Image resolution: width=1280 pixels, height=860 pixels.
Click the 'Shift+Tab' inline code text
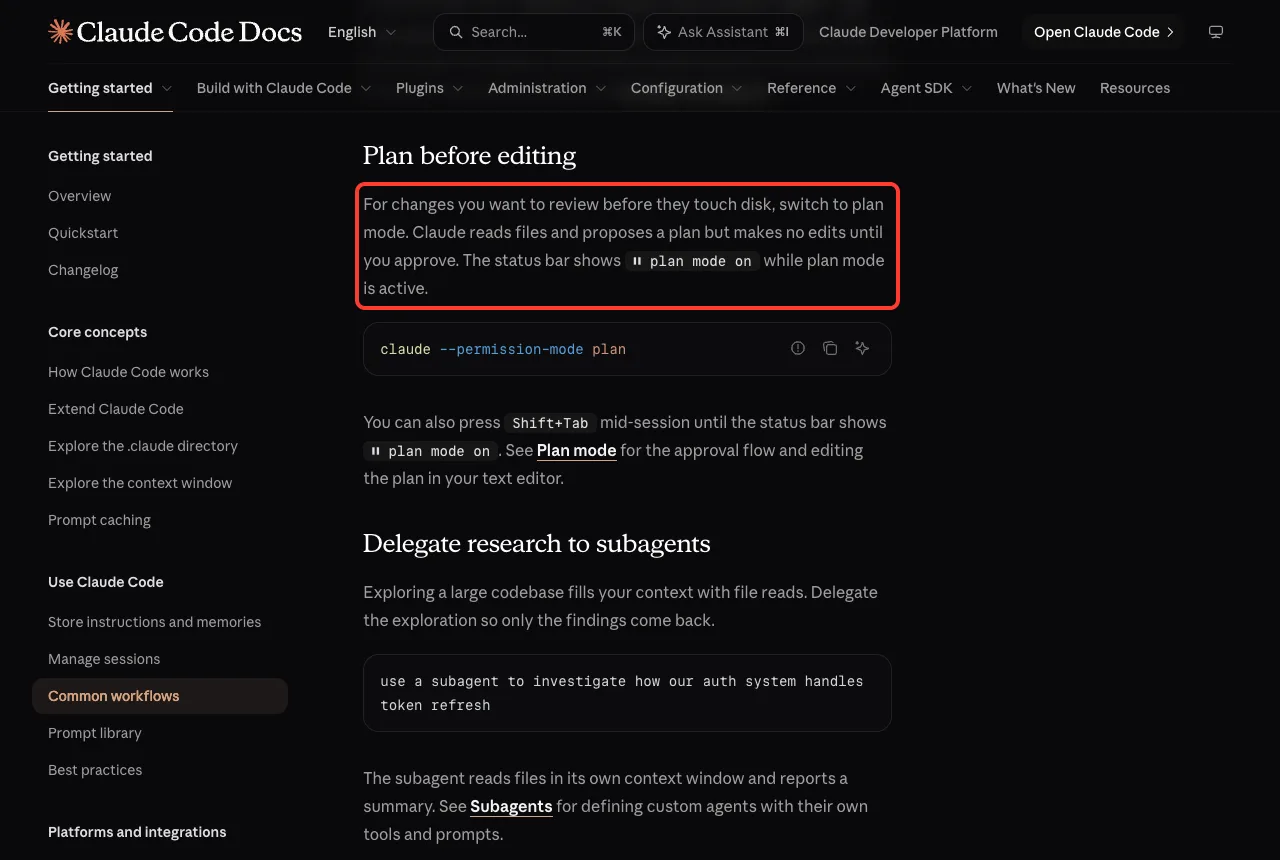(550, 423)
